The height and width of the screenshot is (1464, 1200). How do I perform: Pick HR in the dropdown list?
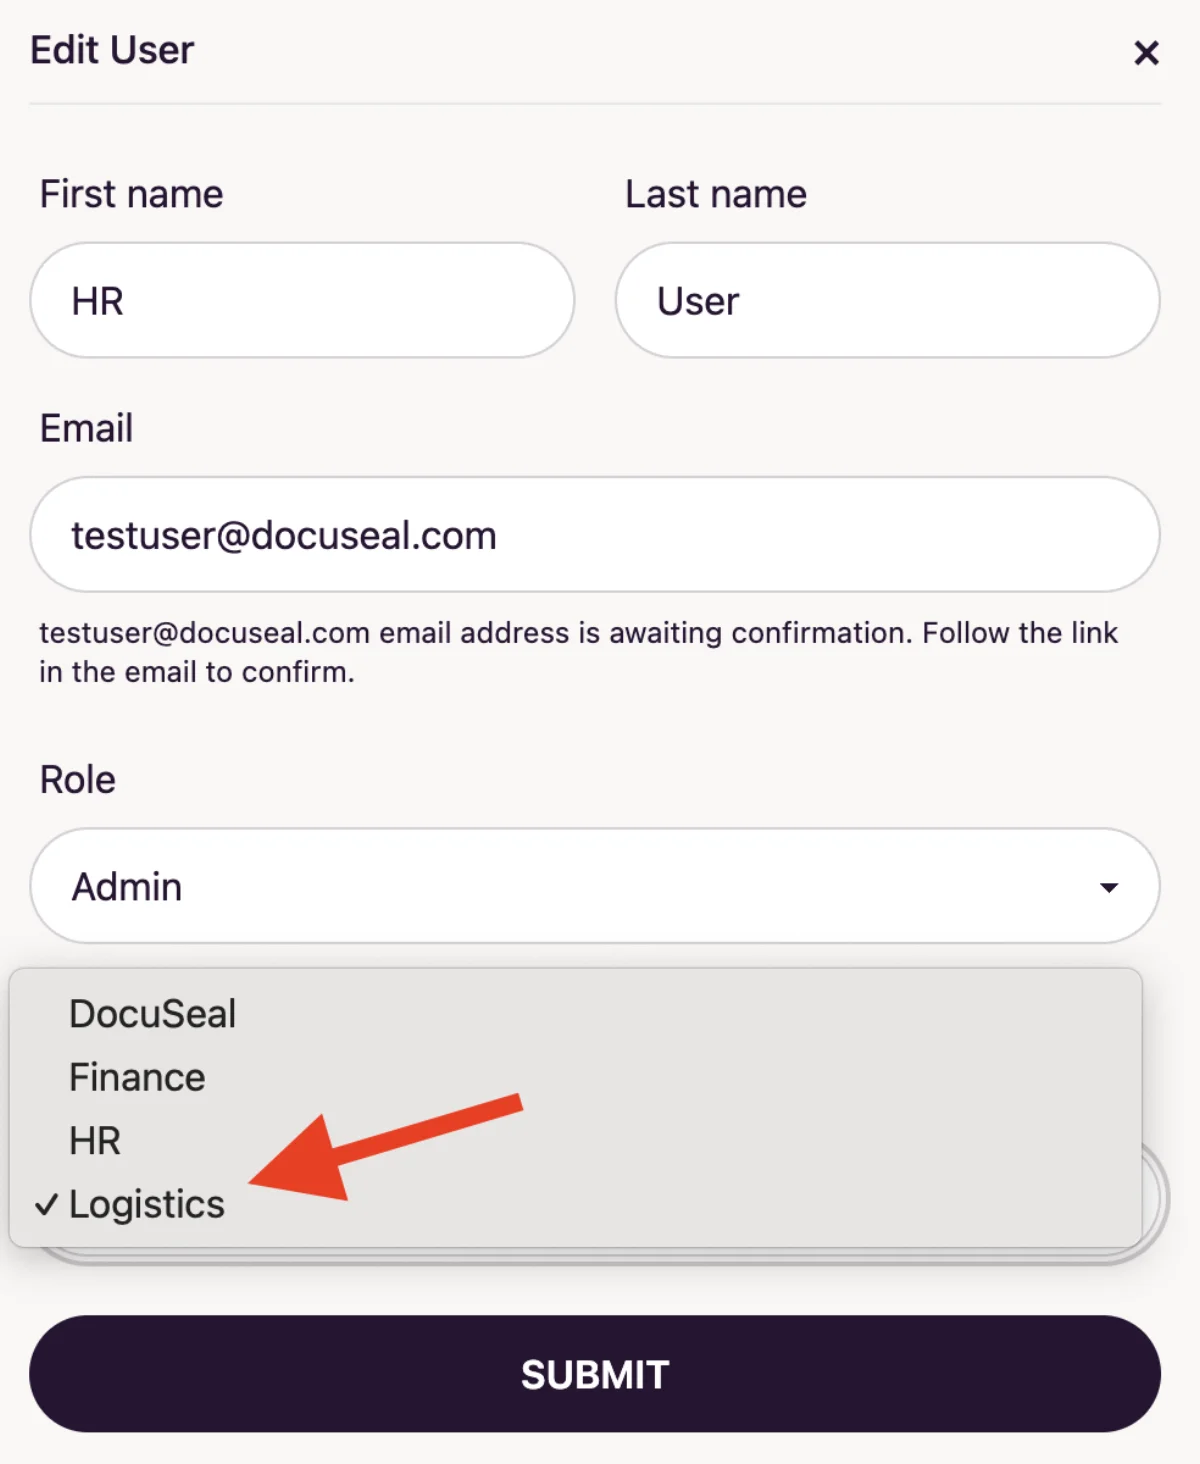96,1141
